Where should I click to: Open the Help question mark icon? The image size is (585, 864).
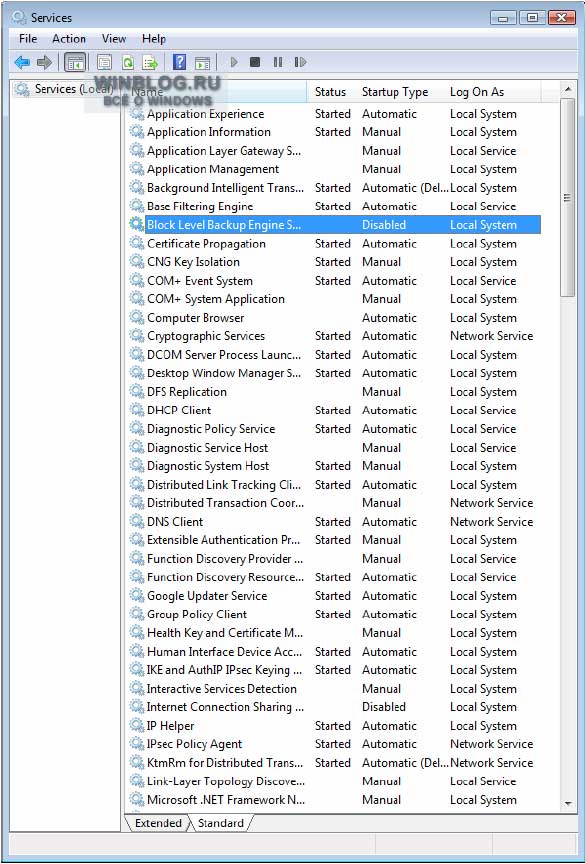[180, 62]
